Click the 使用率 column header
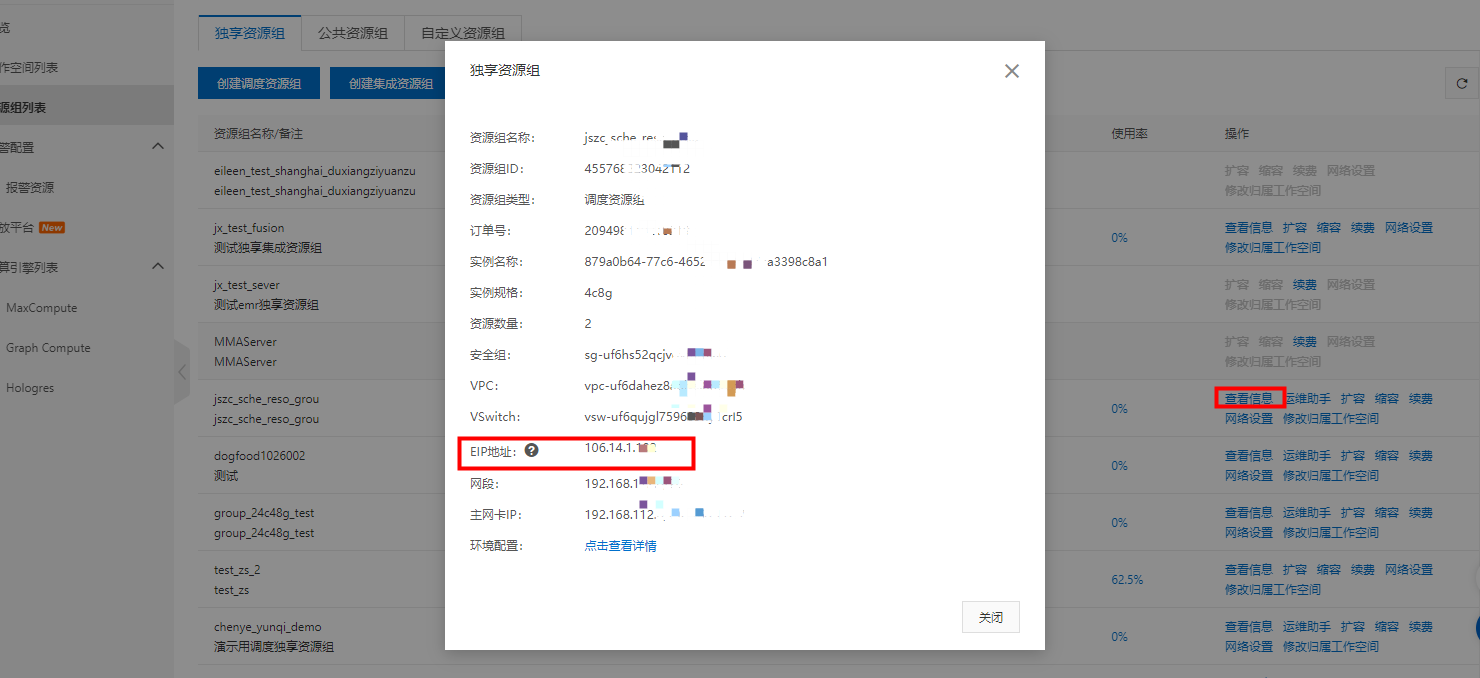1480x678 pixels. [1129, 133]
